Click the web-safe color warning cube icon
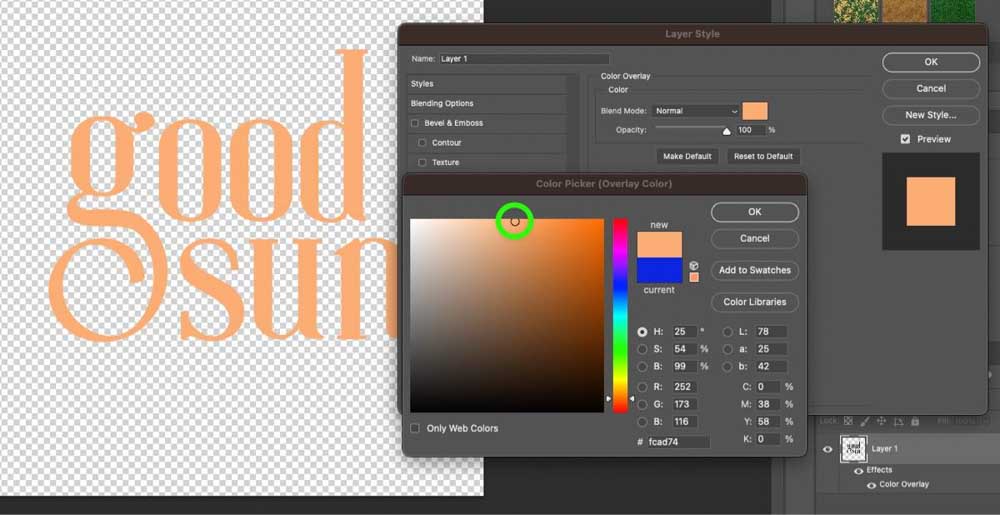This screenshot has width=1000, height=515. click(x=694, y=266)
